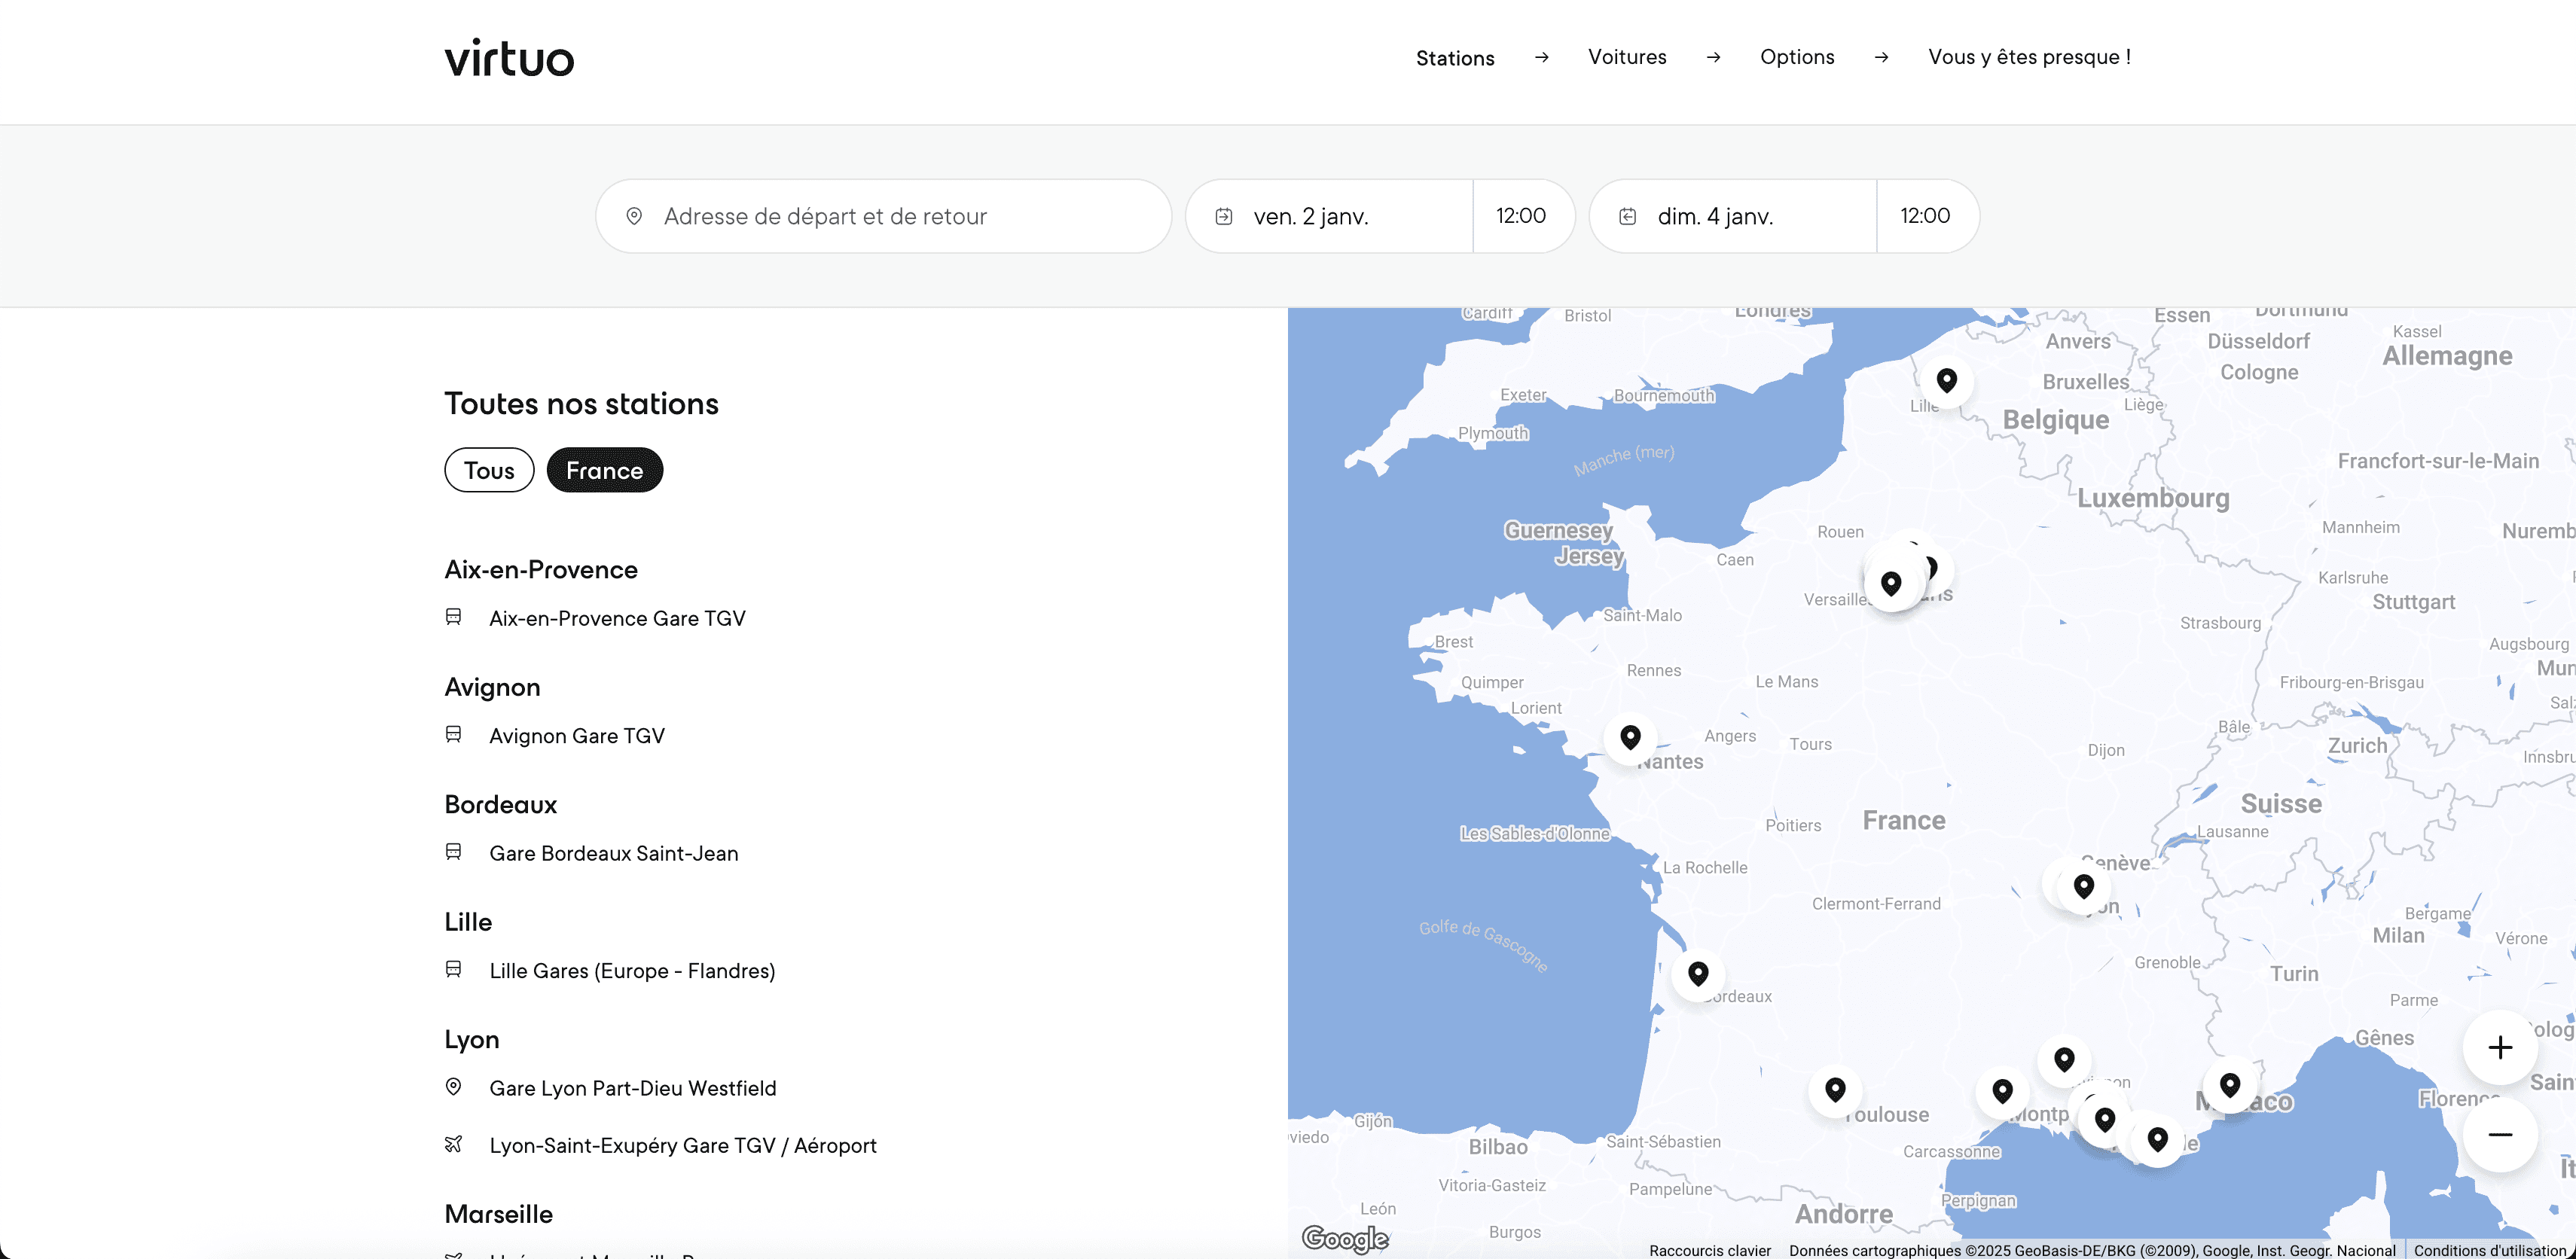Screen dimensions: 2576x1259
Task: Choose Aix-en-Provence Gare TGV station
Action: coord(617,618)
